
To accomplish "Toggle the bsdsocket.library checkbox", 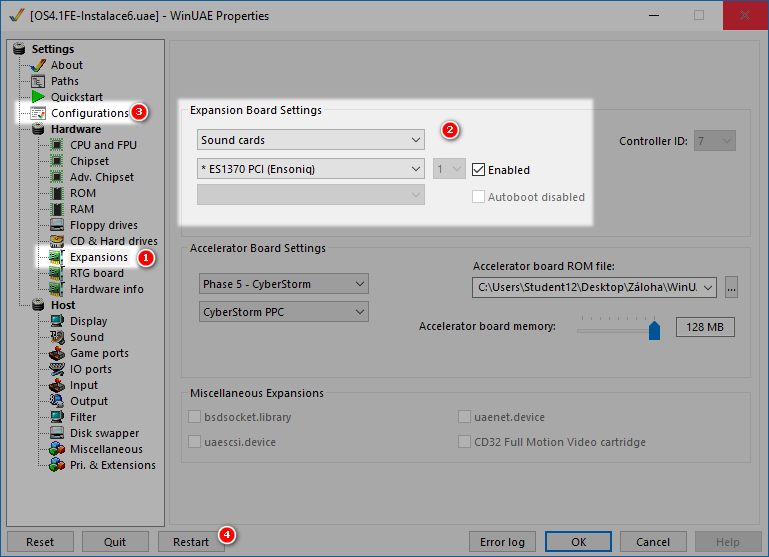I will (x=196, y=416).
